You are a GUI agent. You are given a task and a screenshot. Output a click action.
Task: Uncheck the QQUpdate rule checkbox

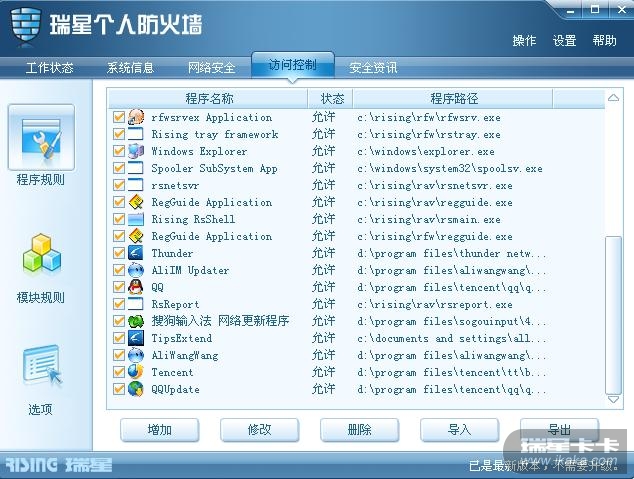(119, 389)
